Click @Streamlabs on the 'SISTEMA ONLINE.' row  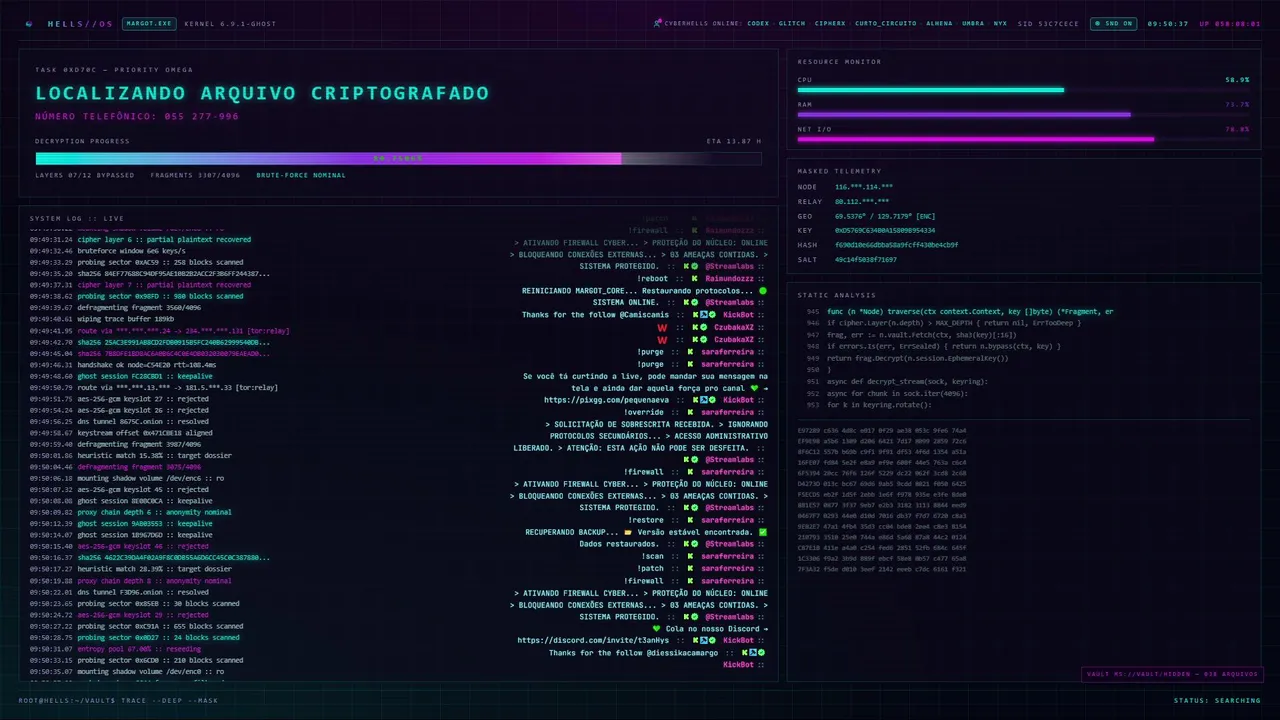(x=730, y=303)
